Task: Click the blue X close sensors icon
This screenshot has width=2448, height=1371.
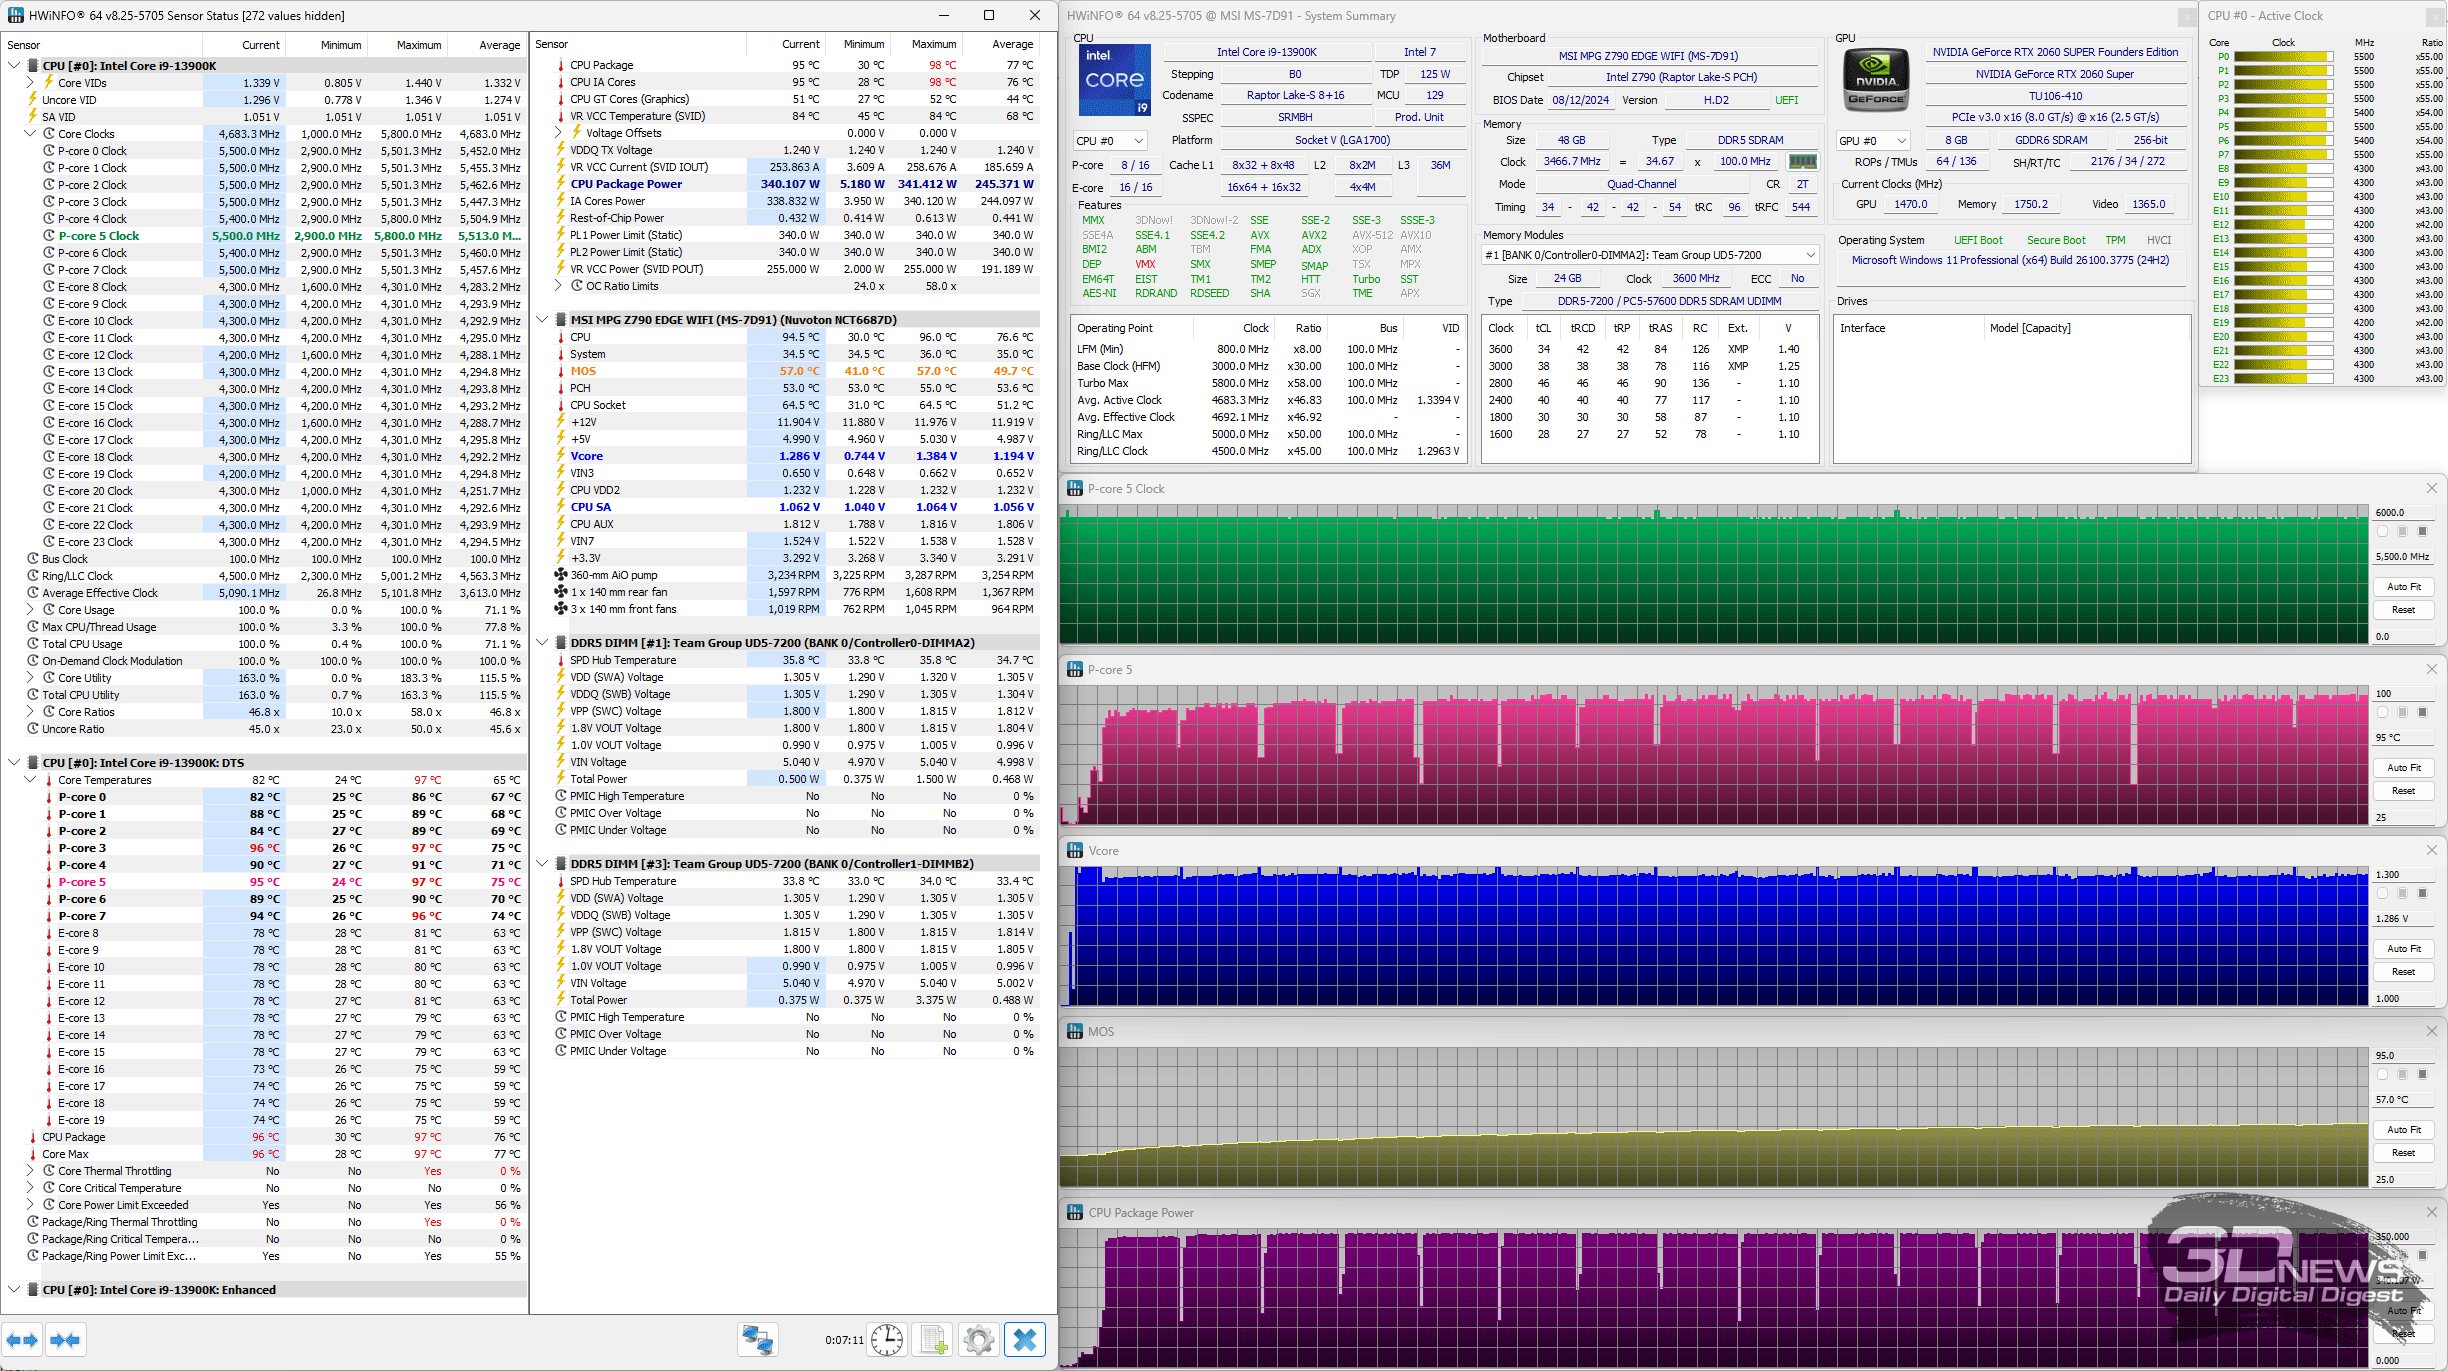Action: pyautogui.click(x=1025, y=1340)
